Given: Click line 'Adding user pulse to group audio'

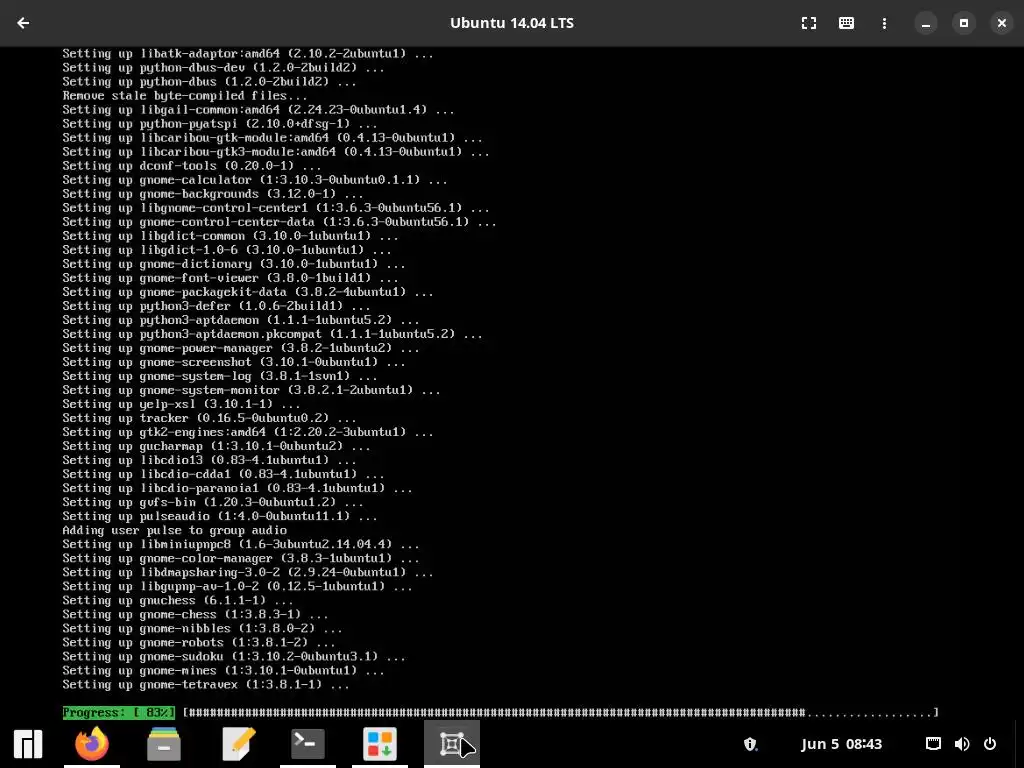Looking at the screenshot, I should (x=174, y=530).
